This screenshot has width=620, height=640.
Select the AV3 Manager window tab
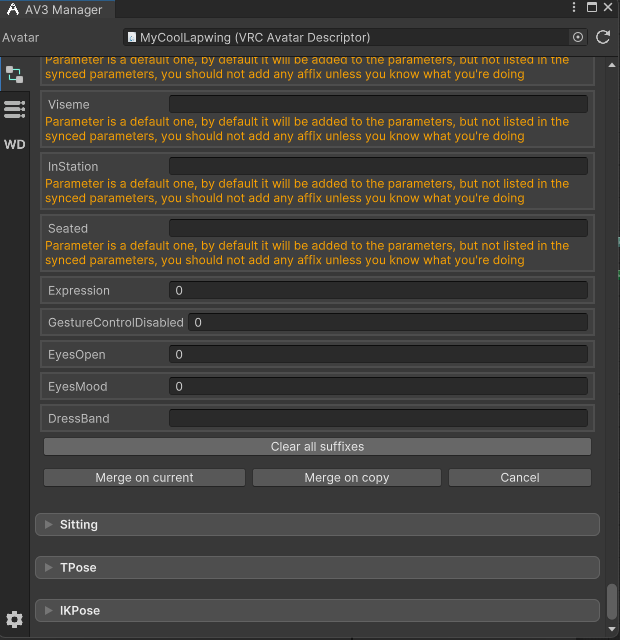57,10
